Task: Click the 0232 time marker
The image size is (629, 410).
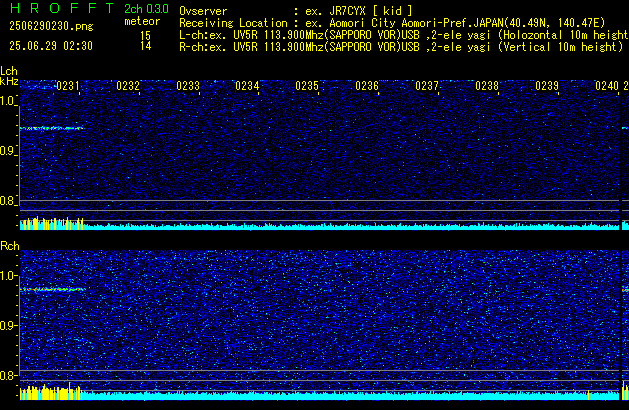Action: (128, 86)
